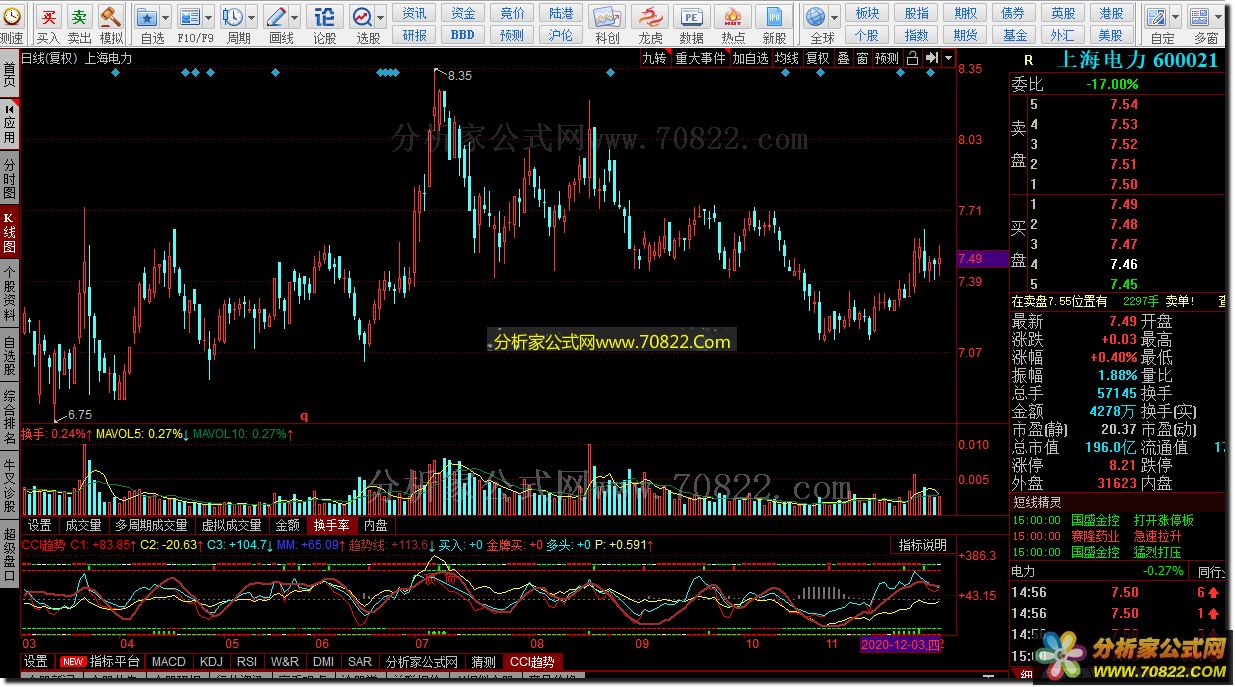Toggle the 窗 window layout option
Viewport: 1235px width, 687px height.
(862, 58)
